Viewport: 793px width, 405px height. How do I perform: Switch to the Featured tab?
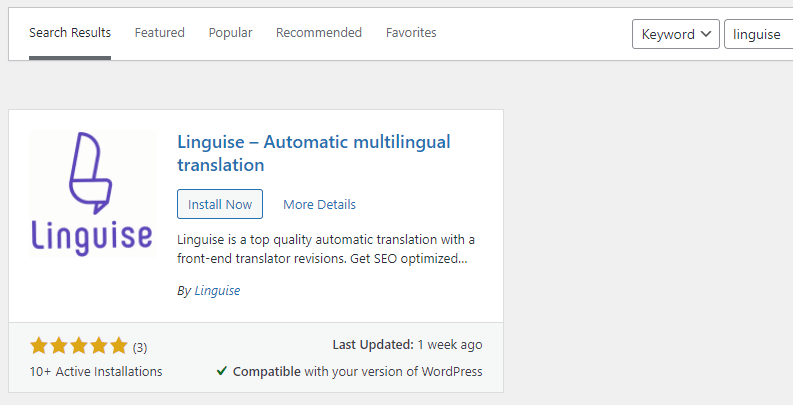[x=159, y=33]
